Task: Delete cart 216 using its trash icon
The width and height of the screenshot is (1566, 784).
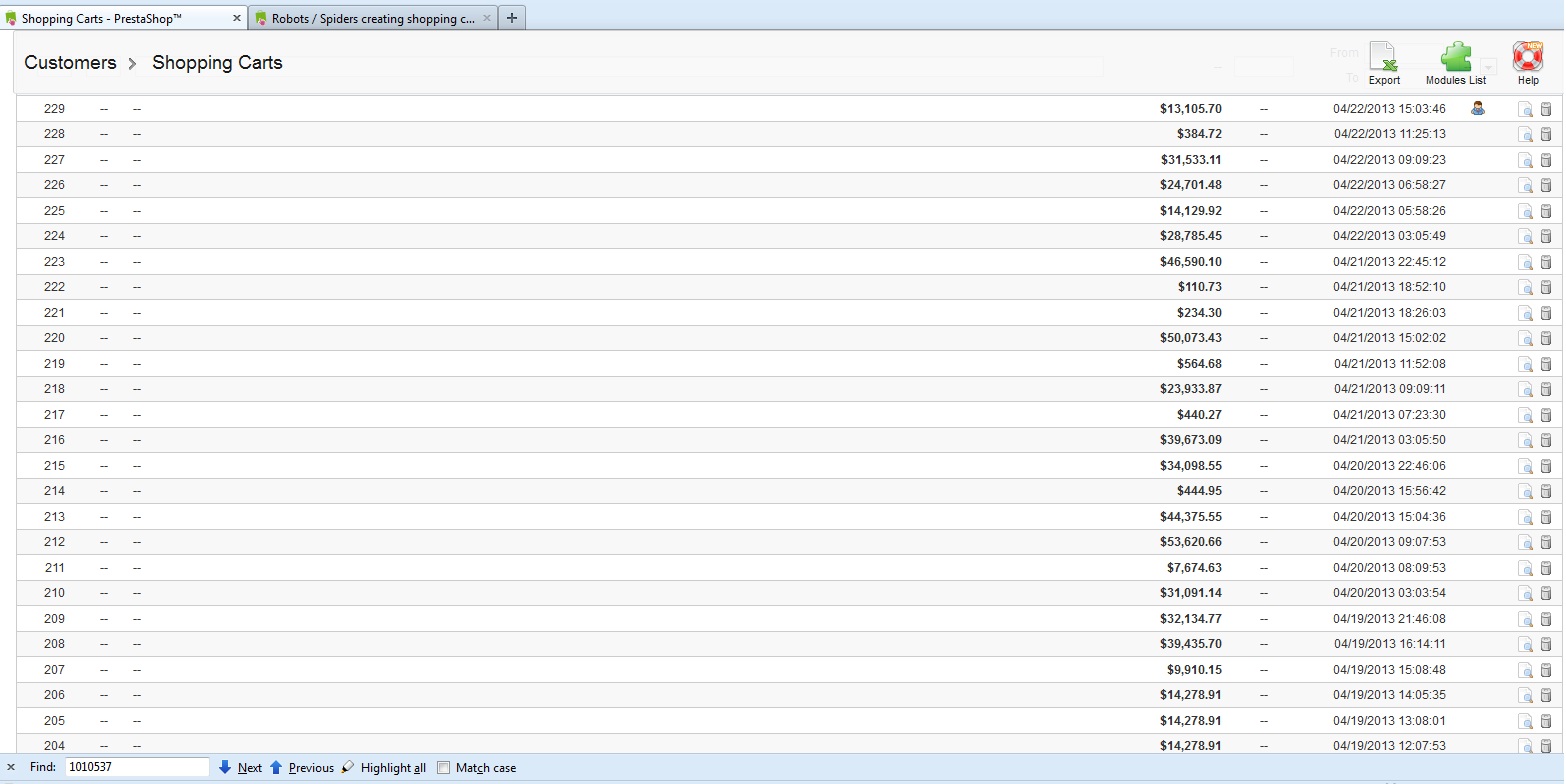Action: pyautogui.click(x=1546, y=440)
